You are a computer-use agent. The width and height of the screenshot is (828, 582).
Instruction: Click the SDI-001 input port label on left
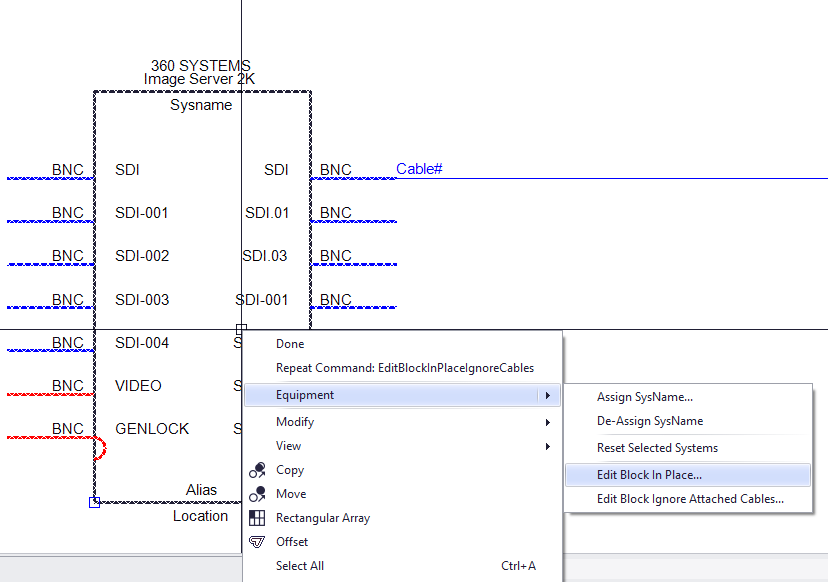[142, 213]
